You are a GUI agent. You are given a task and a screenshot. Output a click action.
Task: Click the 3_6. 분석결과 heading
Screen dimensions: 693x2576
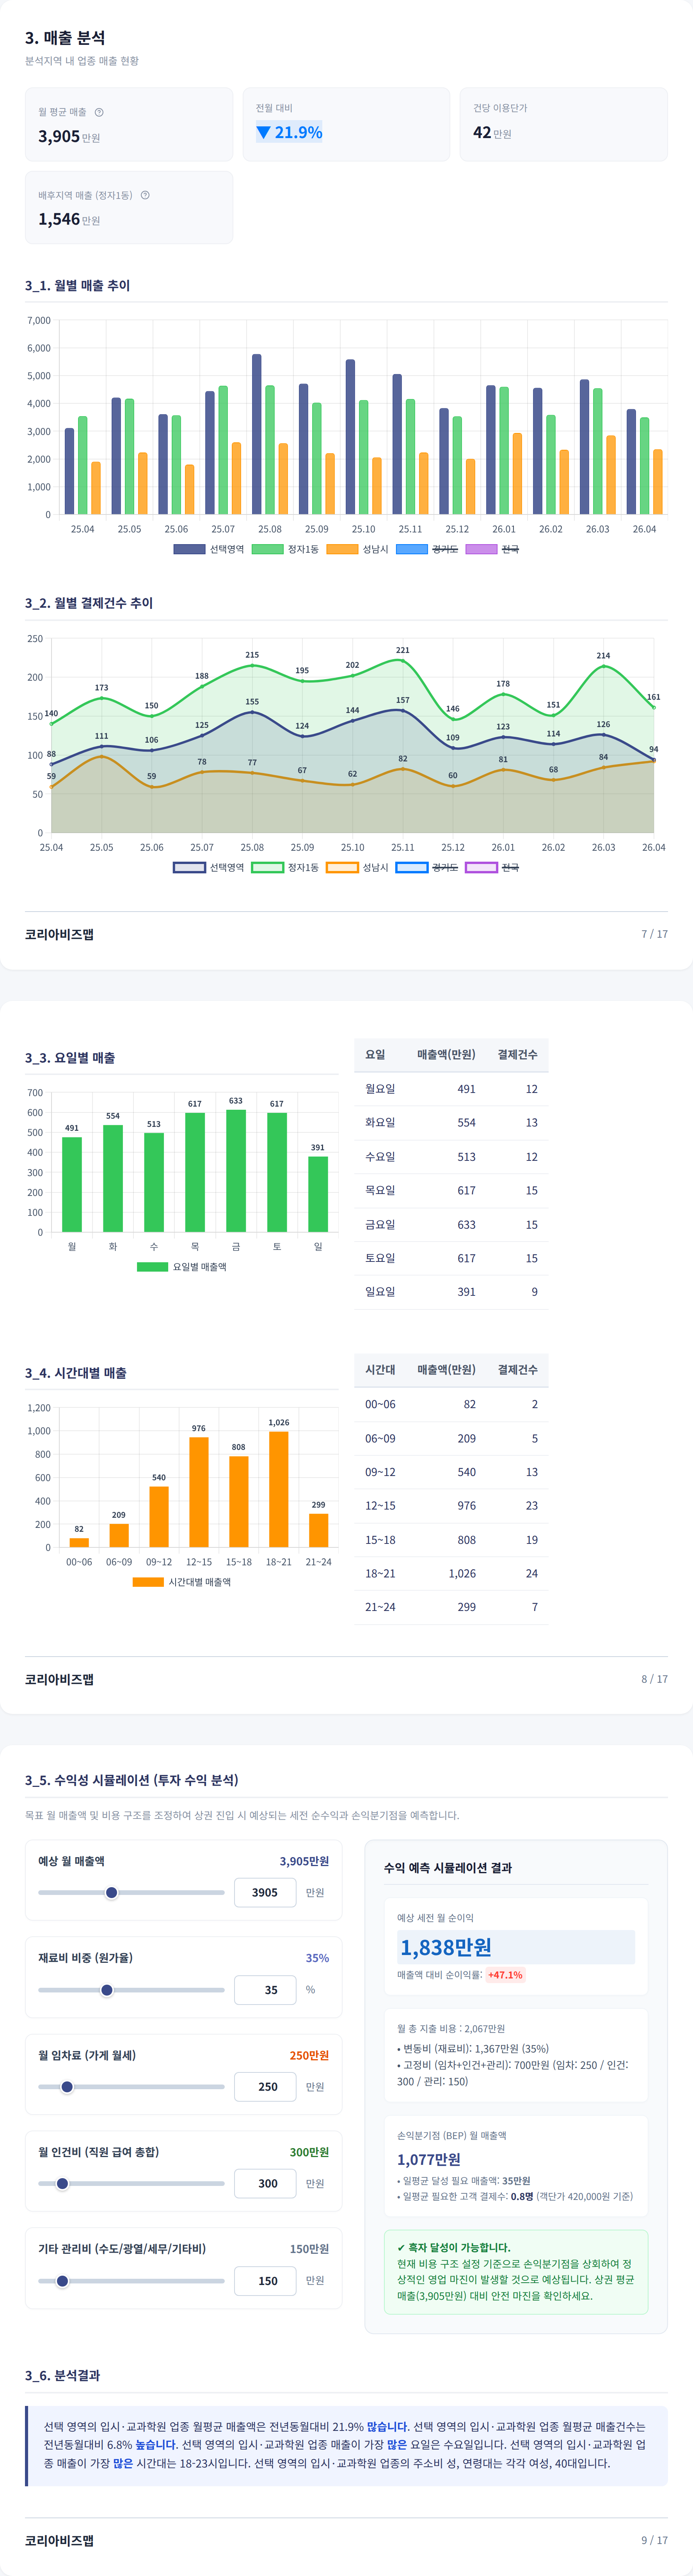[x=62, y=2375]
